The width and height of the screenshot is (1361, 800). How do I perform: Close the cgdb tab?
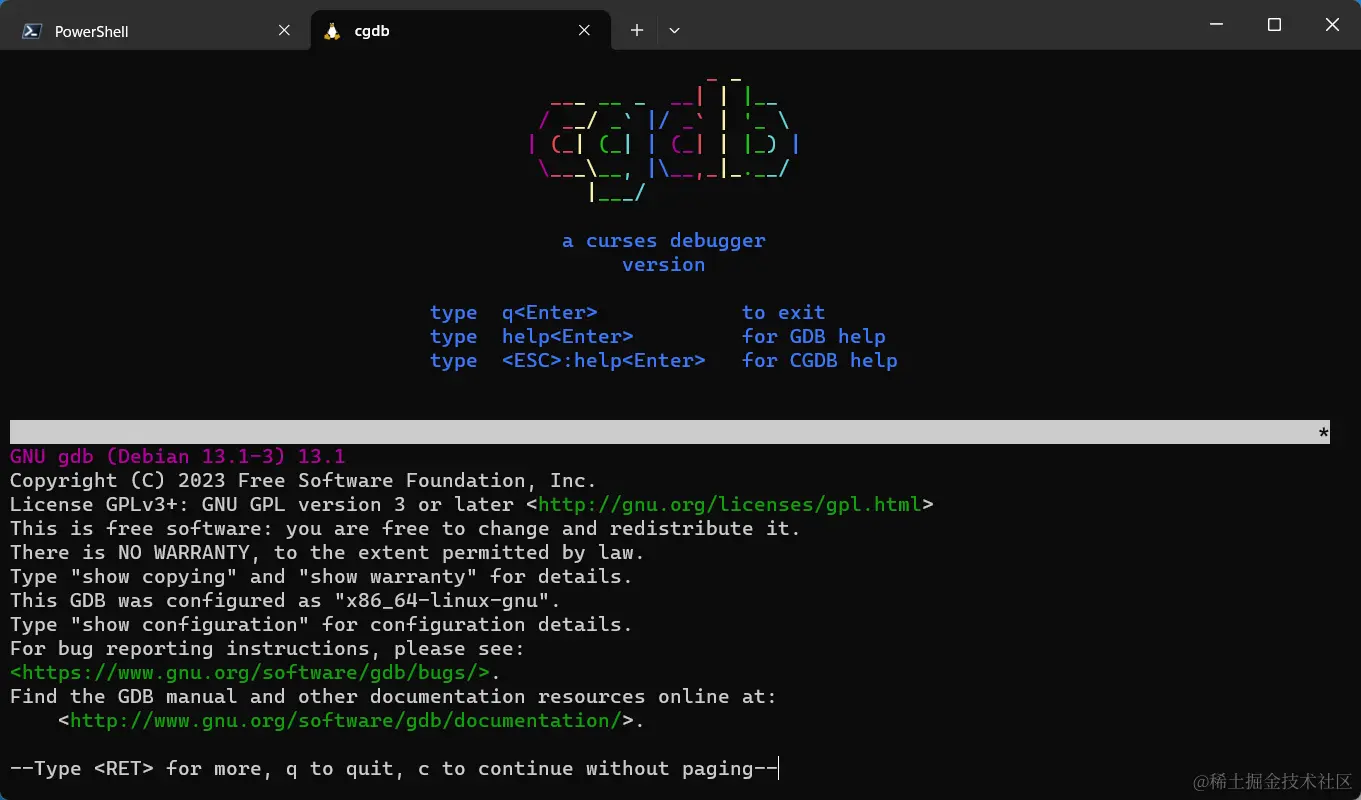584,31
